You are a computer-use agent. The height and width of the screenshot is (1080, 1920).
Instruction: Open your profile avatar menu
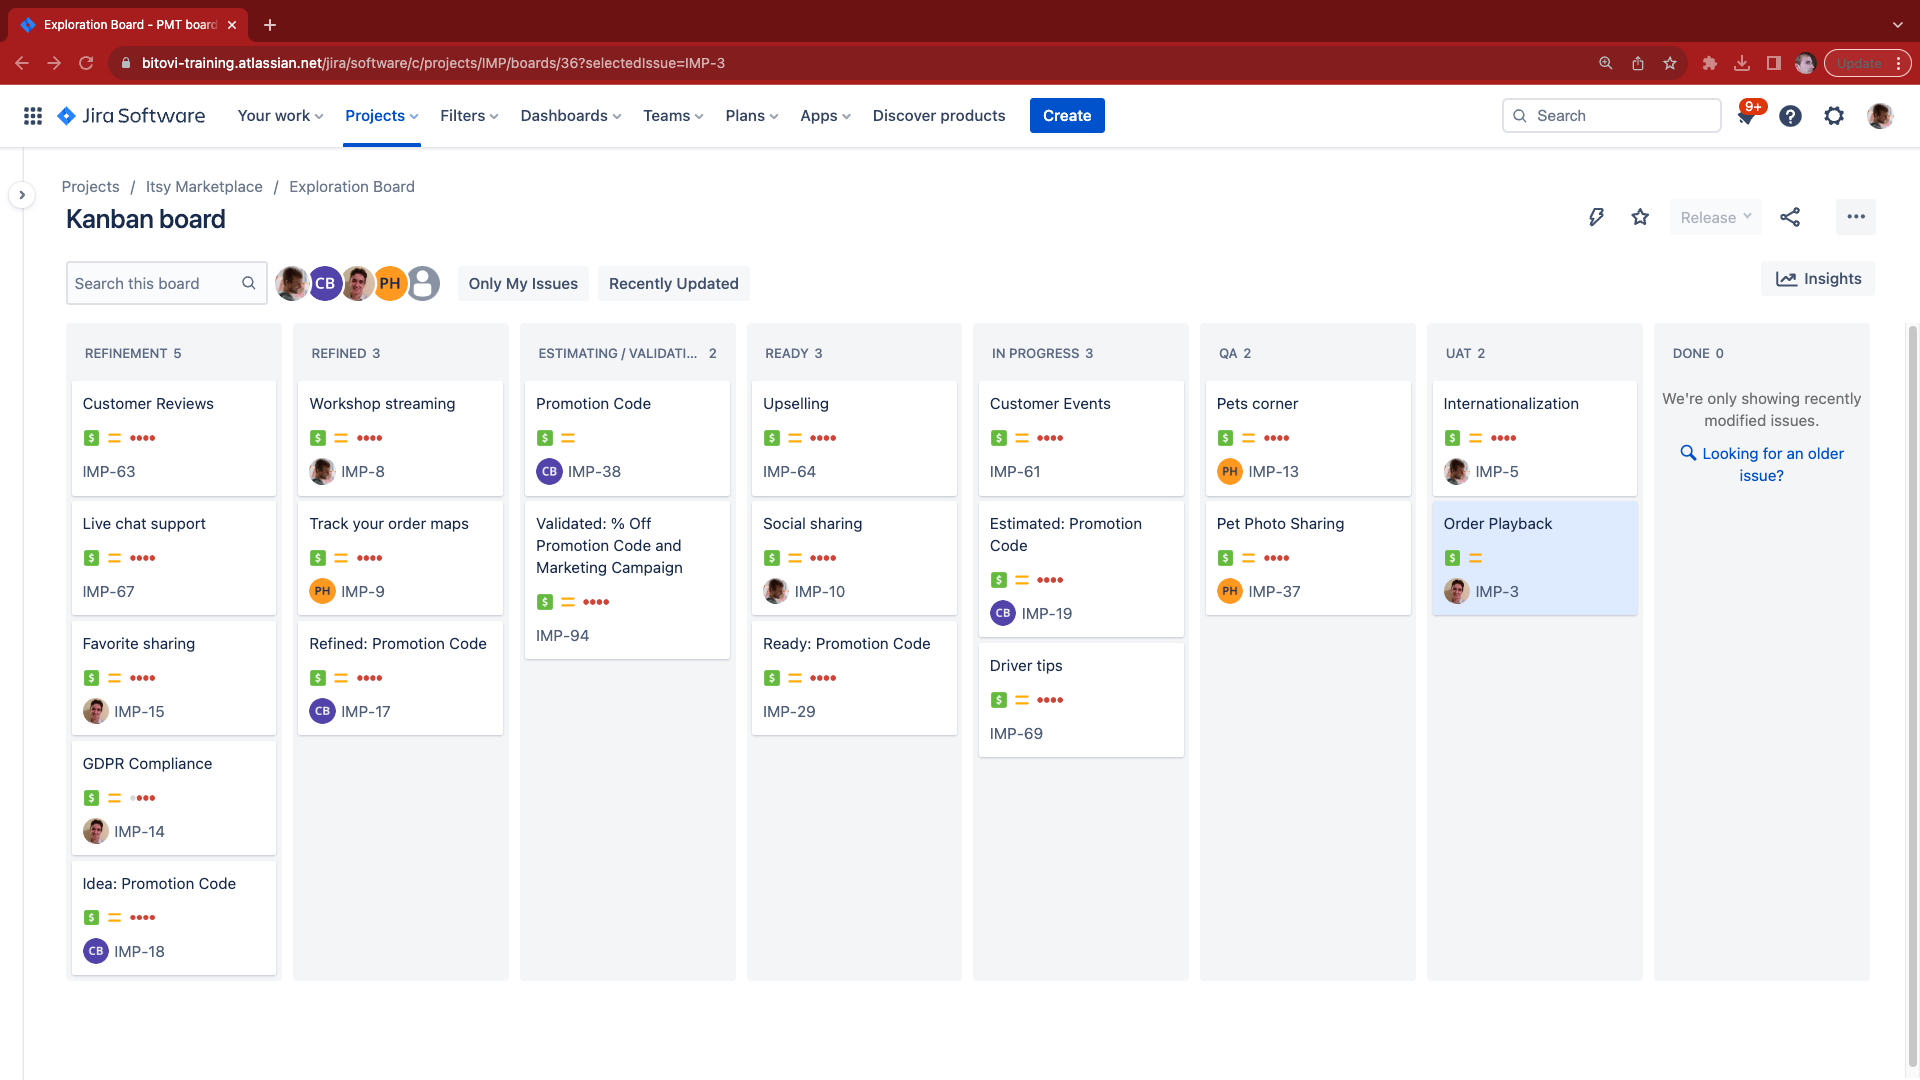pyautogui.click(x=1879, y=116)
